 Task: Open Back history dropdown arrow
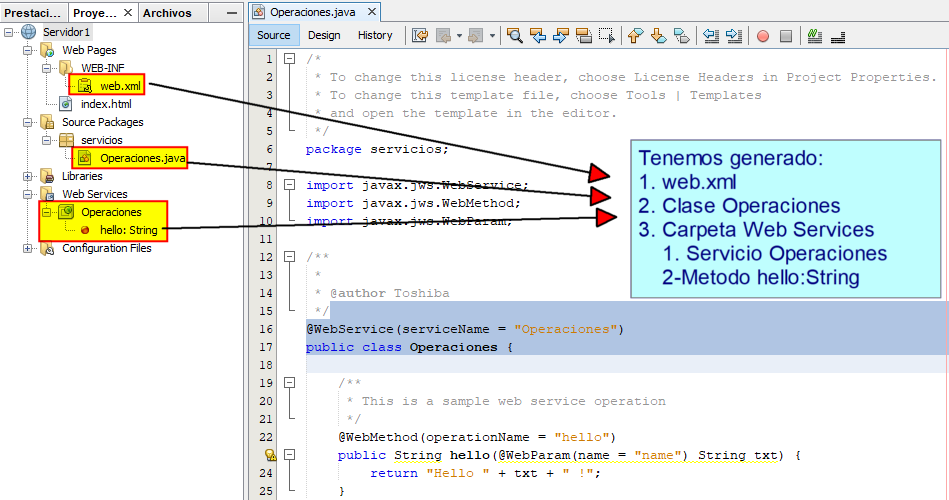pos(459,36)
